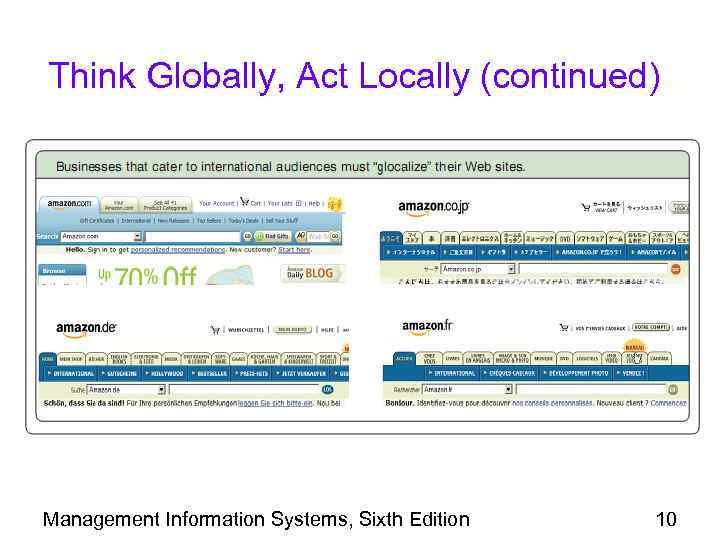Click the amazon.fr search text field
Viewport: 720px width, 540px height.
pyautogui.click(x=591, y=390)
